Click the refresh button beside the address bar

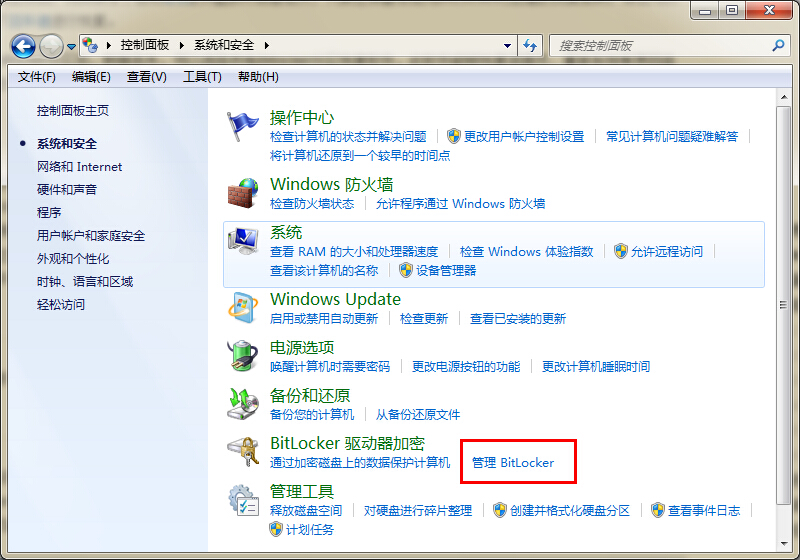coord(530,46)
